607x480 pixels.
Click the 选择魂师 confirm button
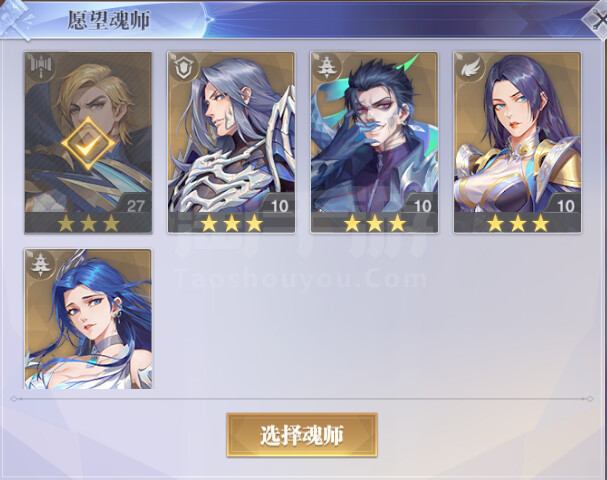(x=302, y=435)
